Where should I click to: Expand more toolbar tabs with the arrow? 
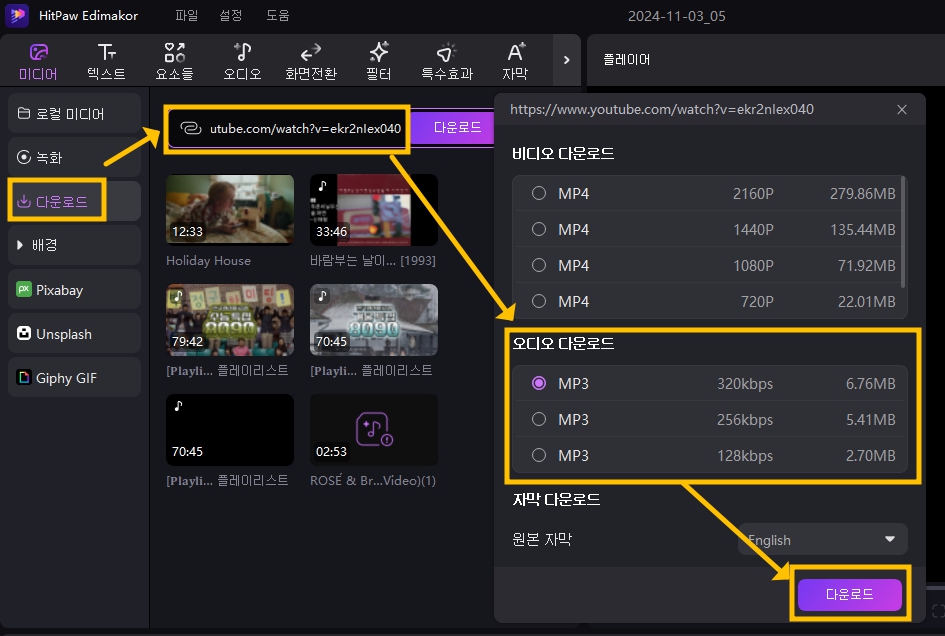[566, 60]
